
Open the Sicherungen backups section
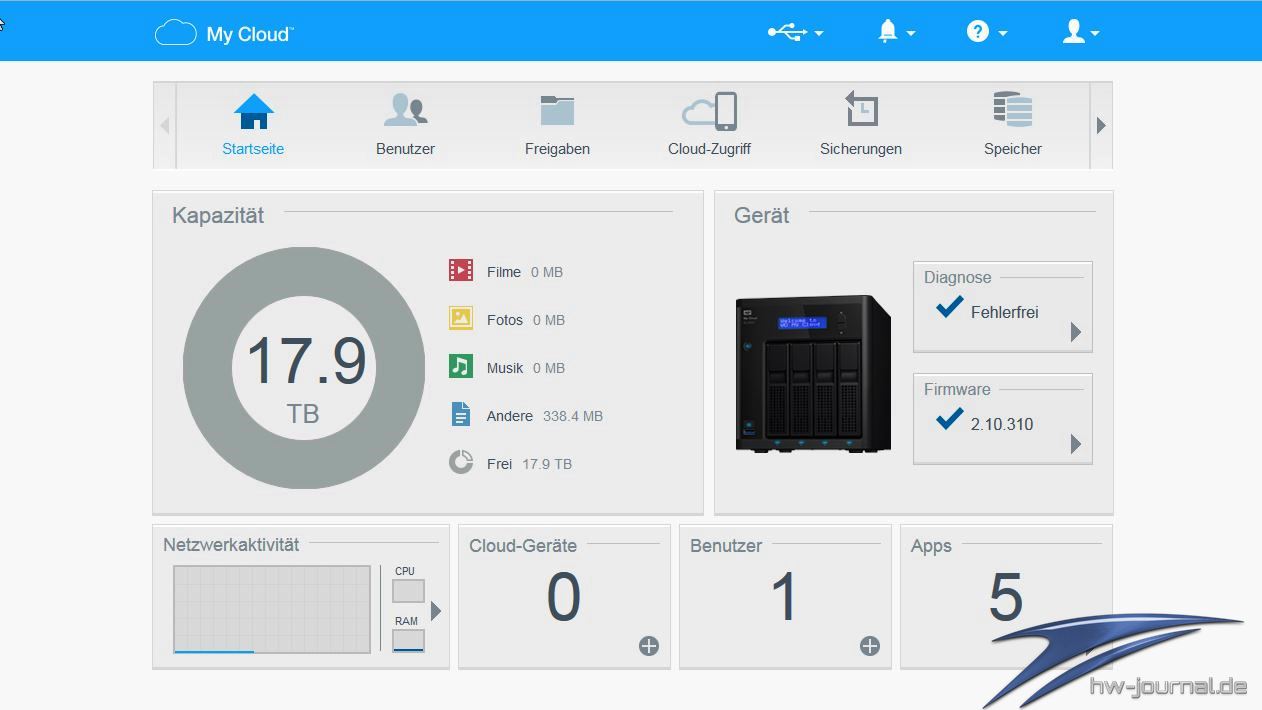(x=860, y=125)
